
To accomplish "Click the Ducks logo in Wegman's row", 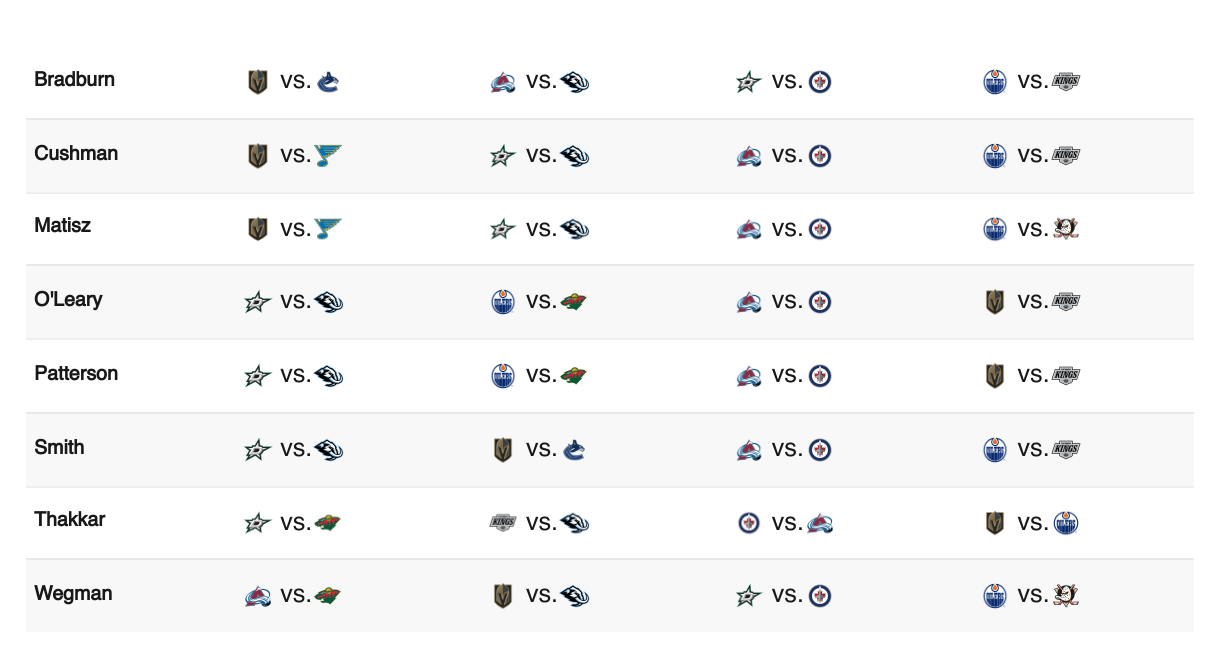I will point(1066,597).
